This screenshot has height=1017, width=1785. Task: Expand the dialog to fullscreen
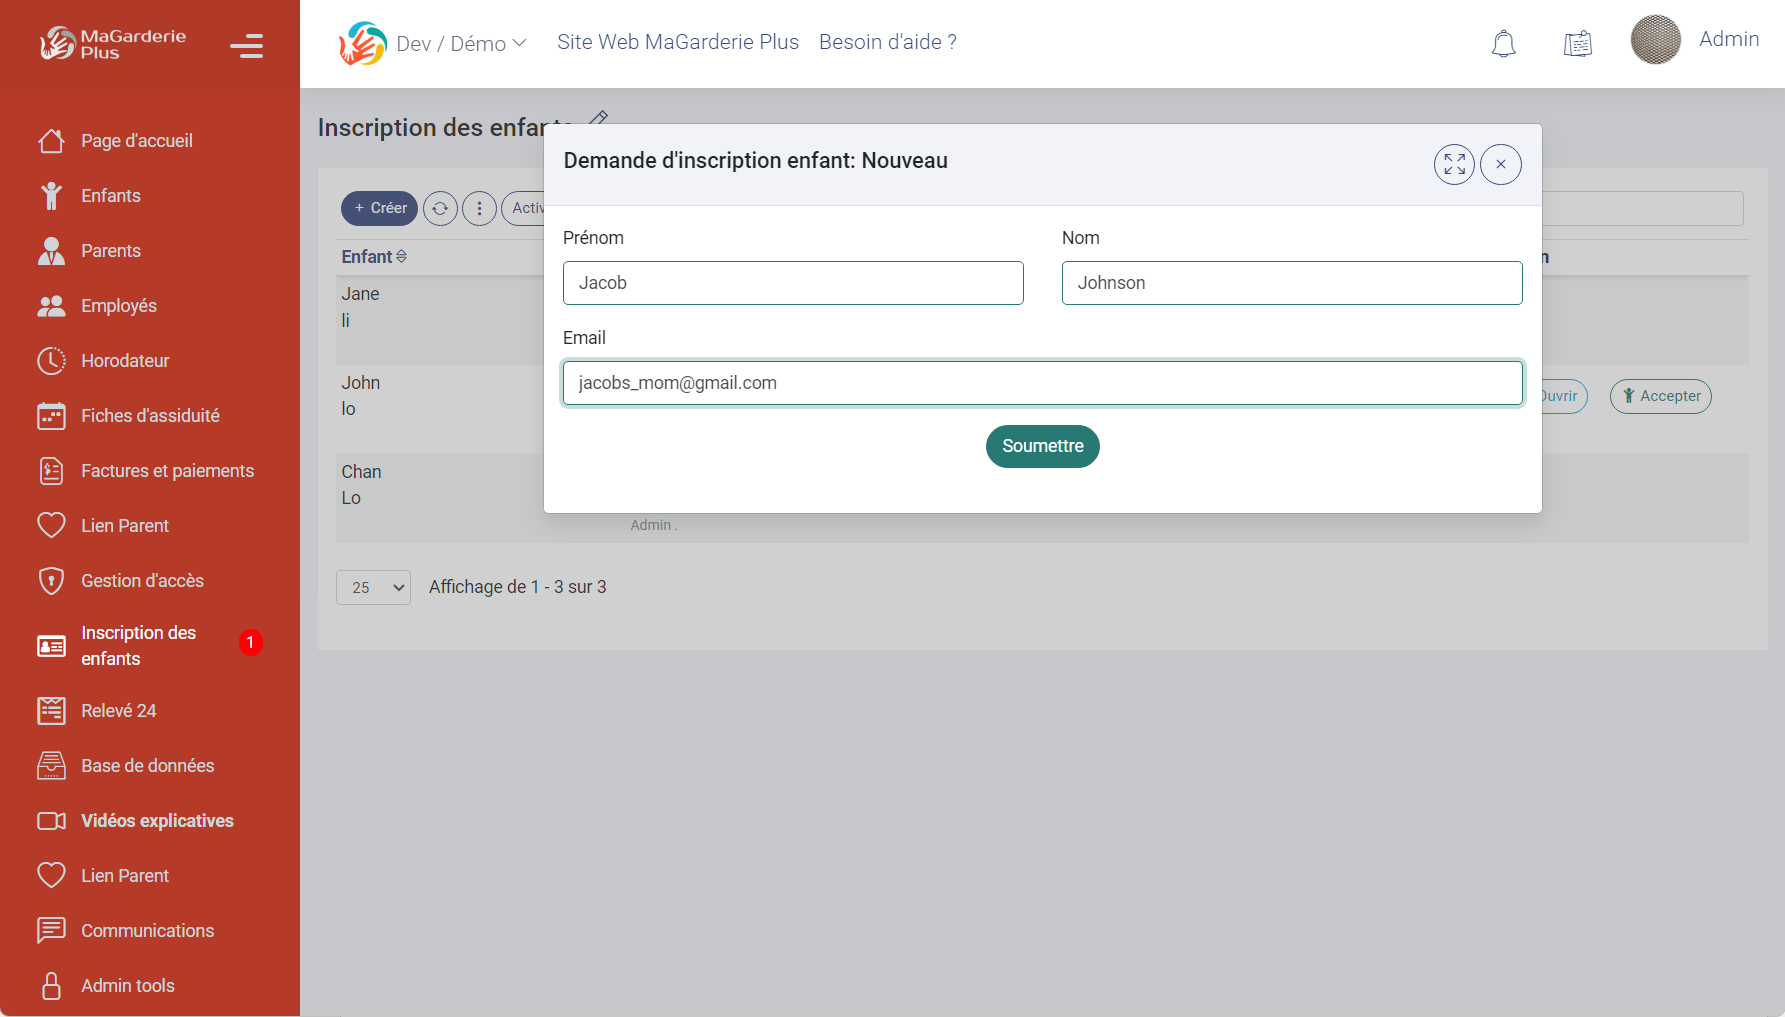(1454, 165)
